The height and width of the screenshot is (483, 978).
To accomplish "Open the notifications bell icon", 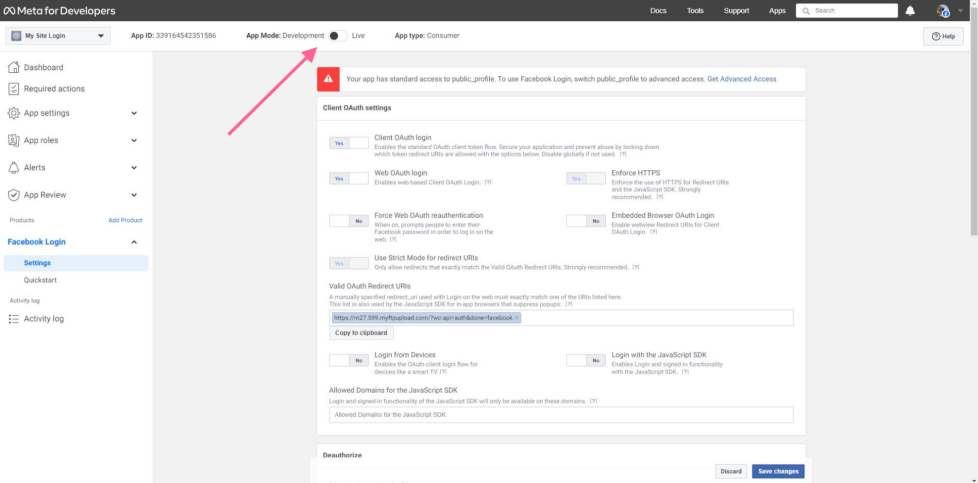I will click(x=911, y=11).
